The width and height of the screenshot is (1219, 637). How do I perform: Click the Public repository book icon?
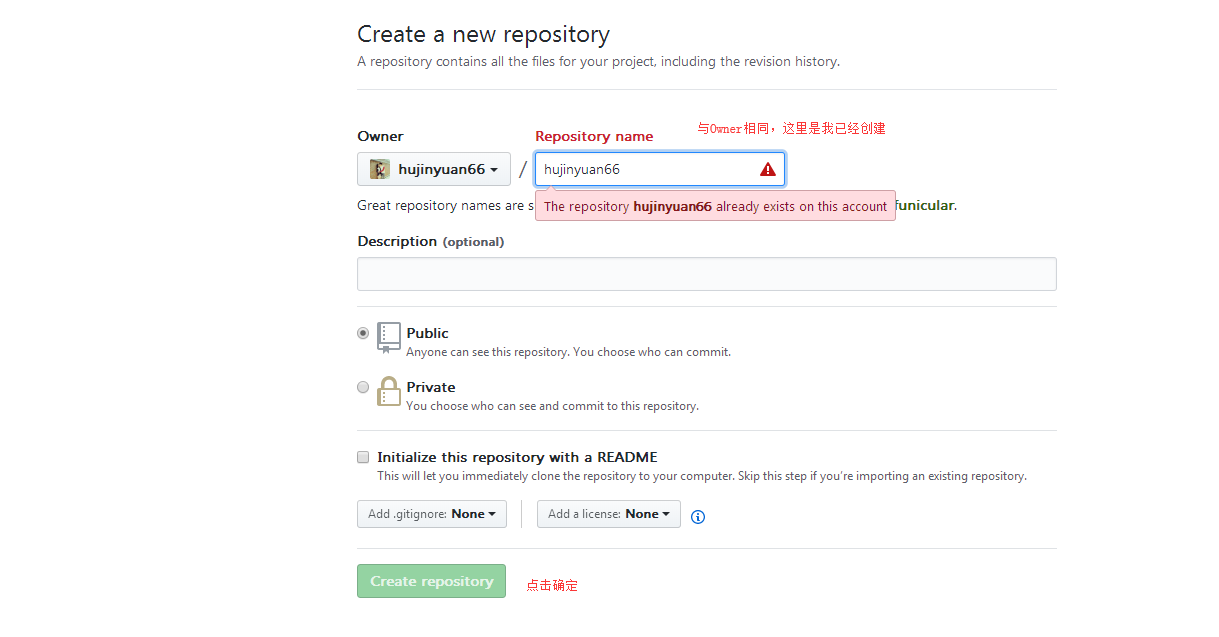click(389, 337)
